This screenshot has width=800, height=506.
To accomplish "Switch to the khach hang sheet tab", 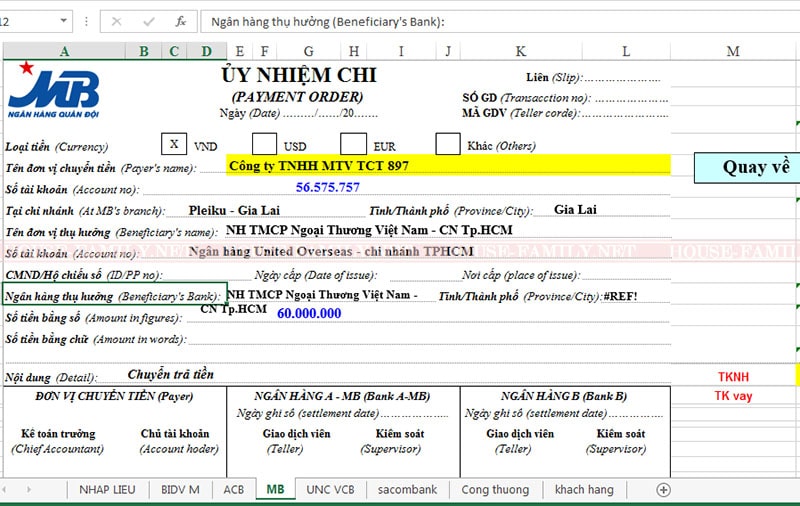I will [x=584, y=490].
